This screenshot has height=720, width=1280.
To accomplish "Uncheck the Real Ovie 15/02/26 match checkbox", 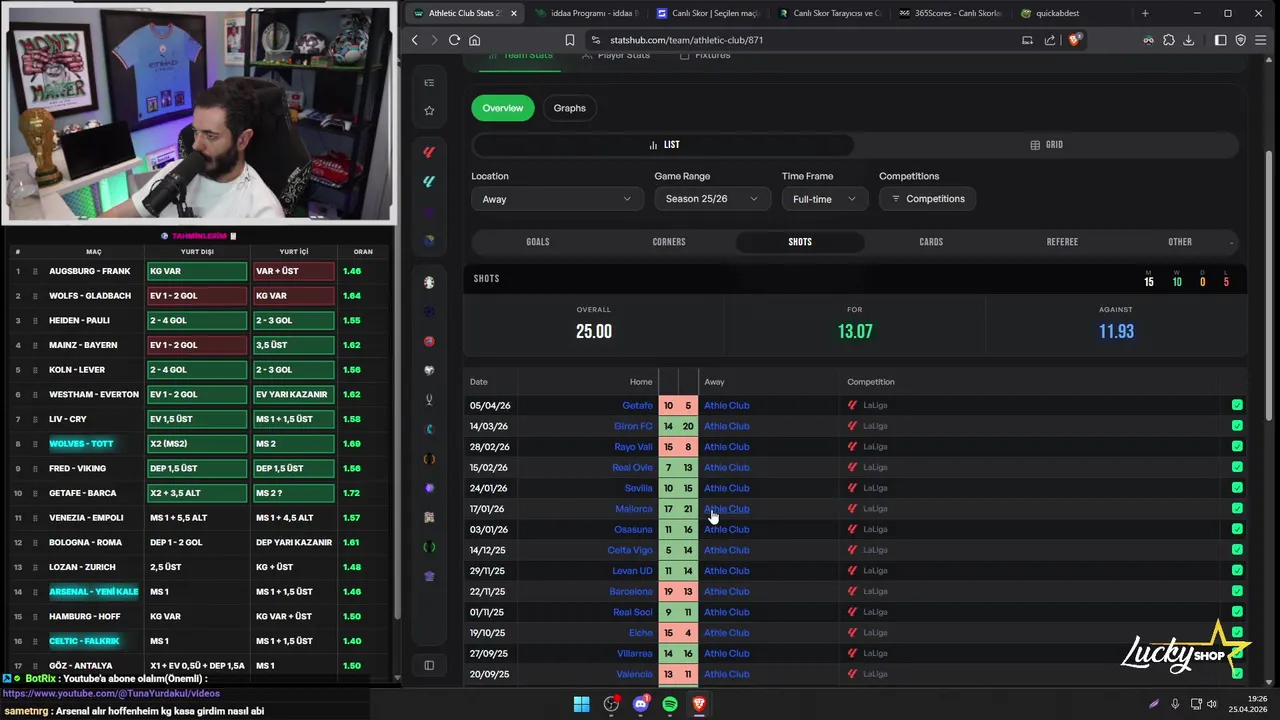I will 1237,467.
